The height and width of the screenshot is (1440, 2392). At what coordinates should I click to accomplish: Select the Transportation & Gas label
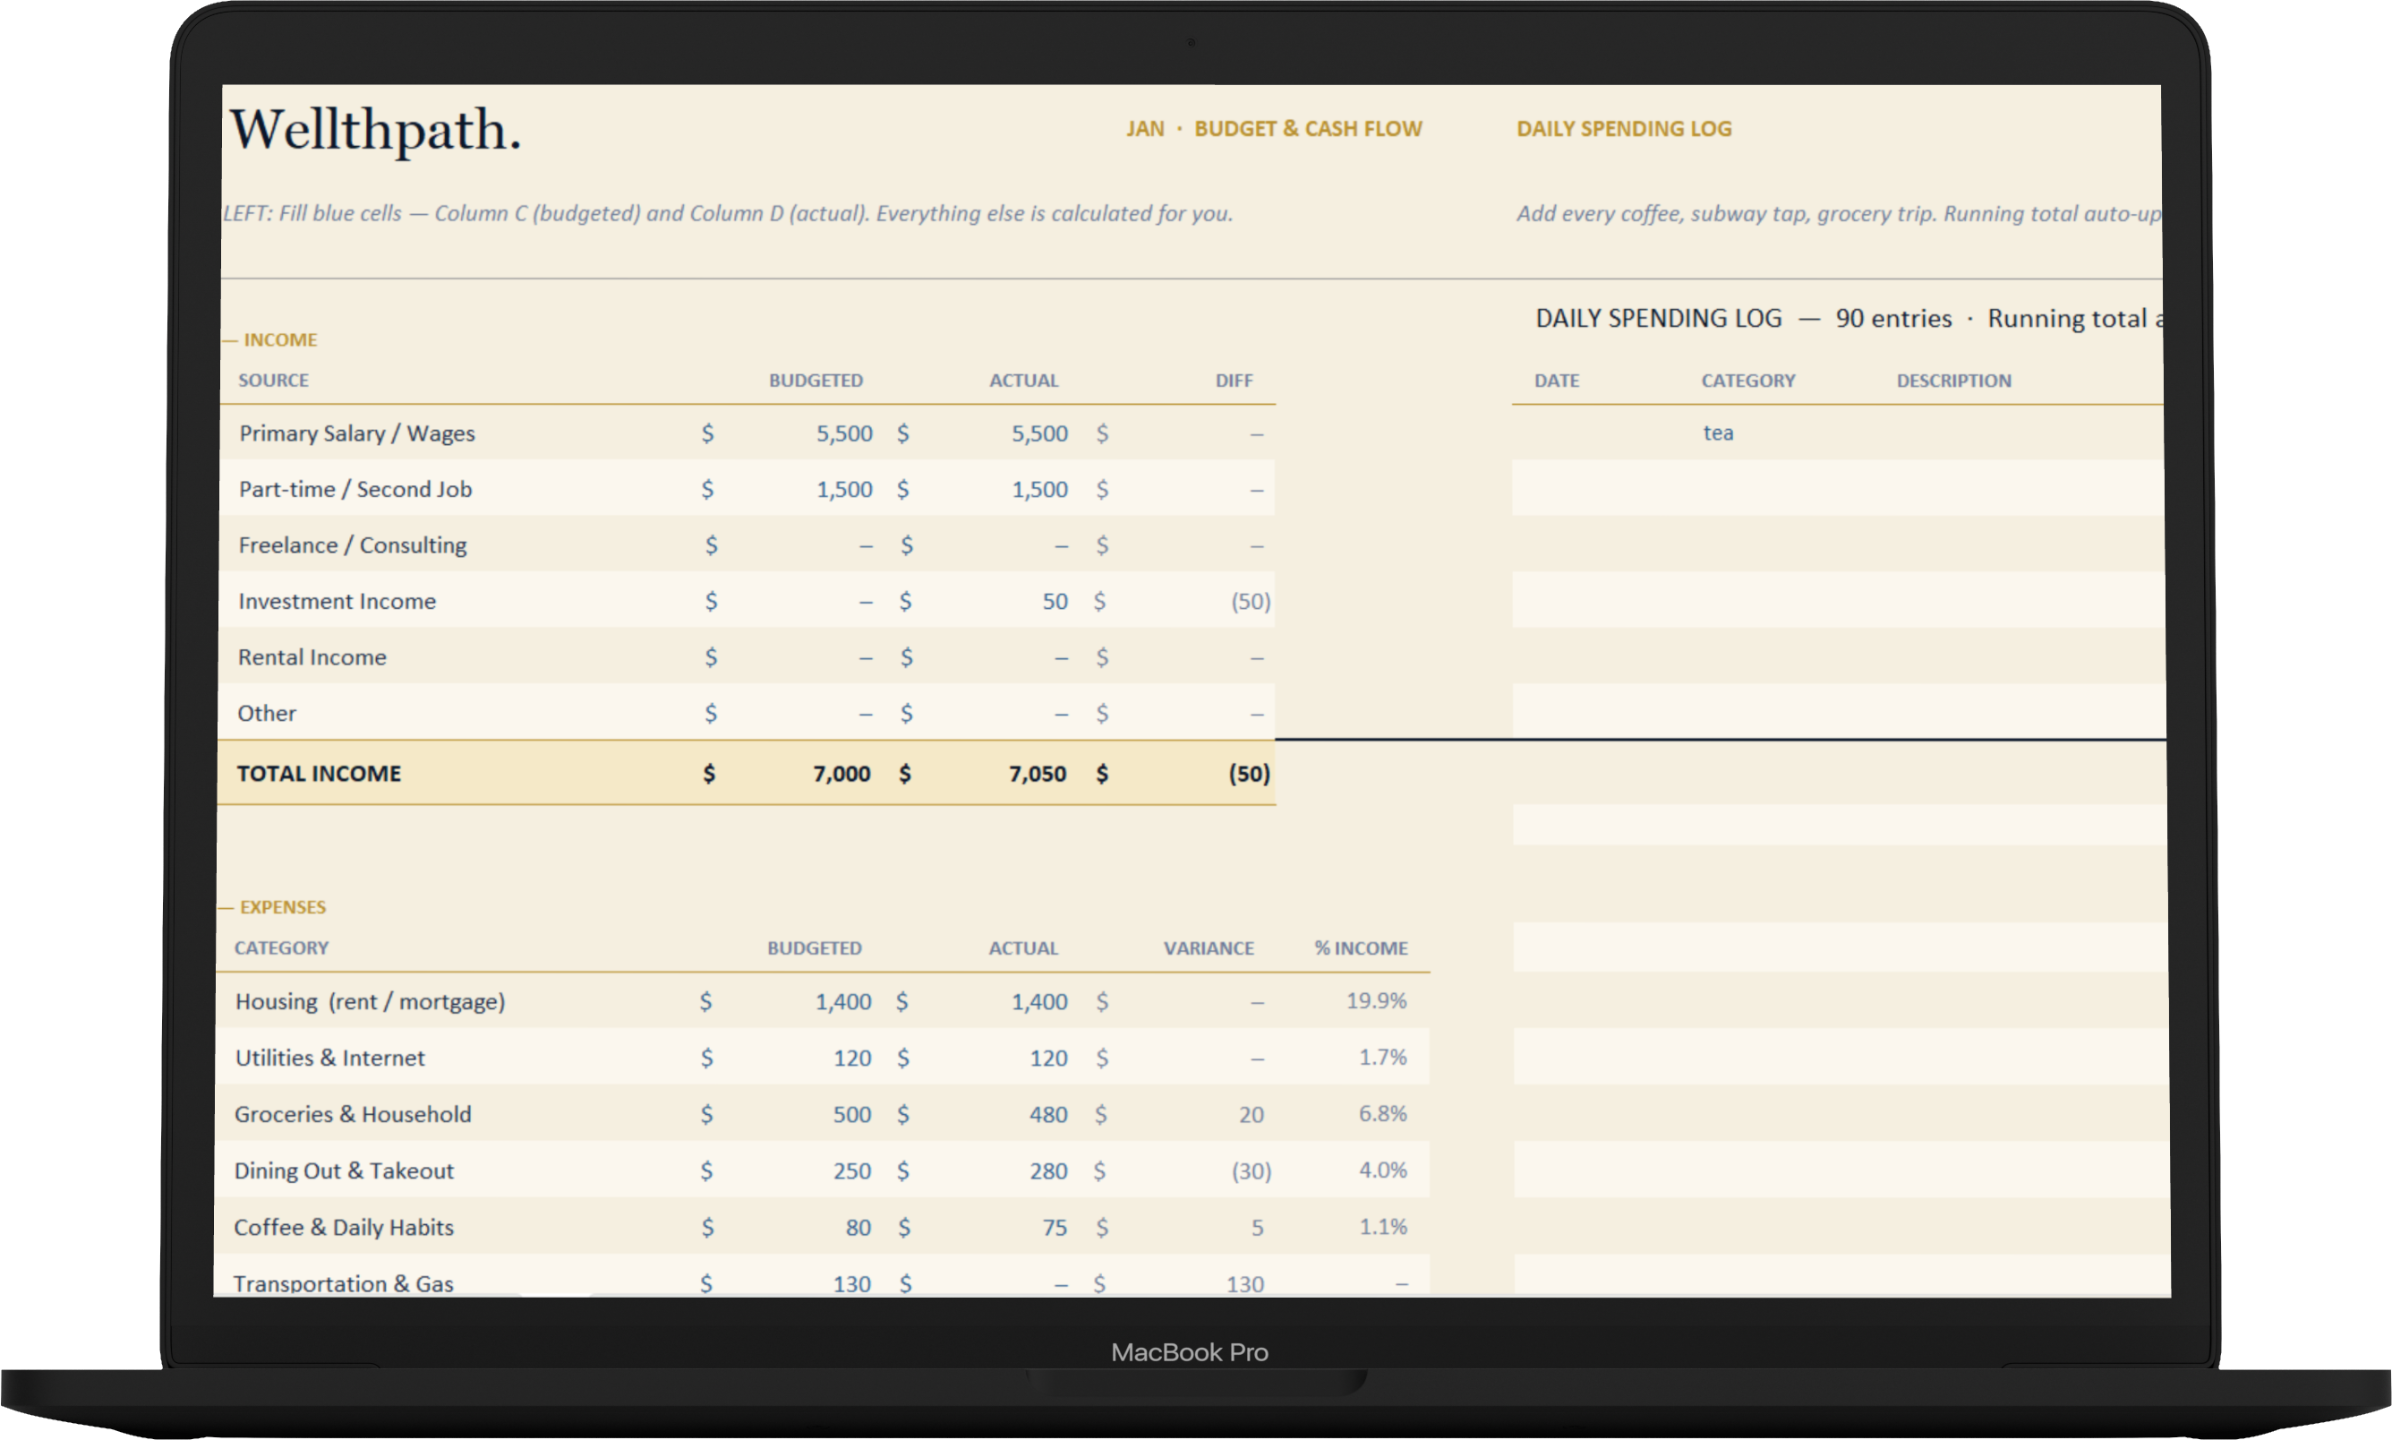click(x=343, y=1283)
